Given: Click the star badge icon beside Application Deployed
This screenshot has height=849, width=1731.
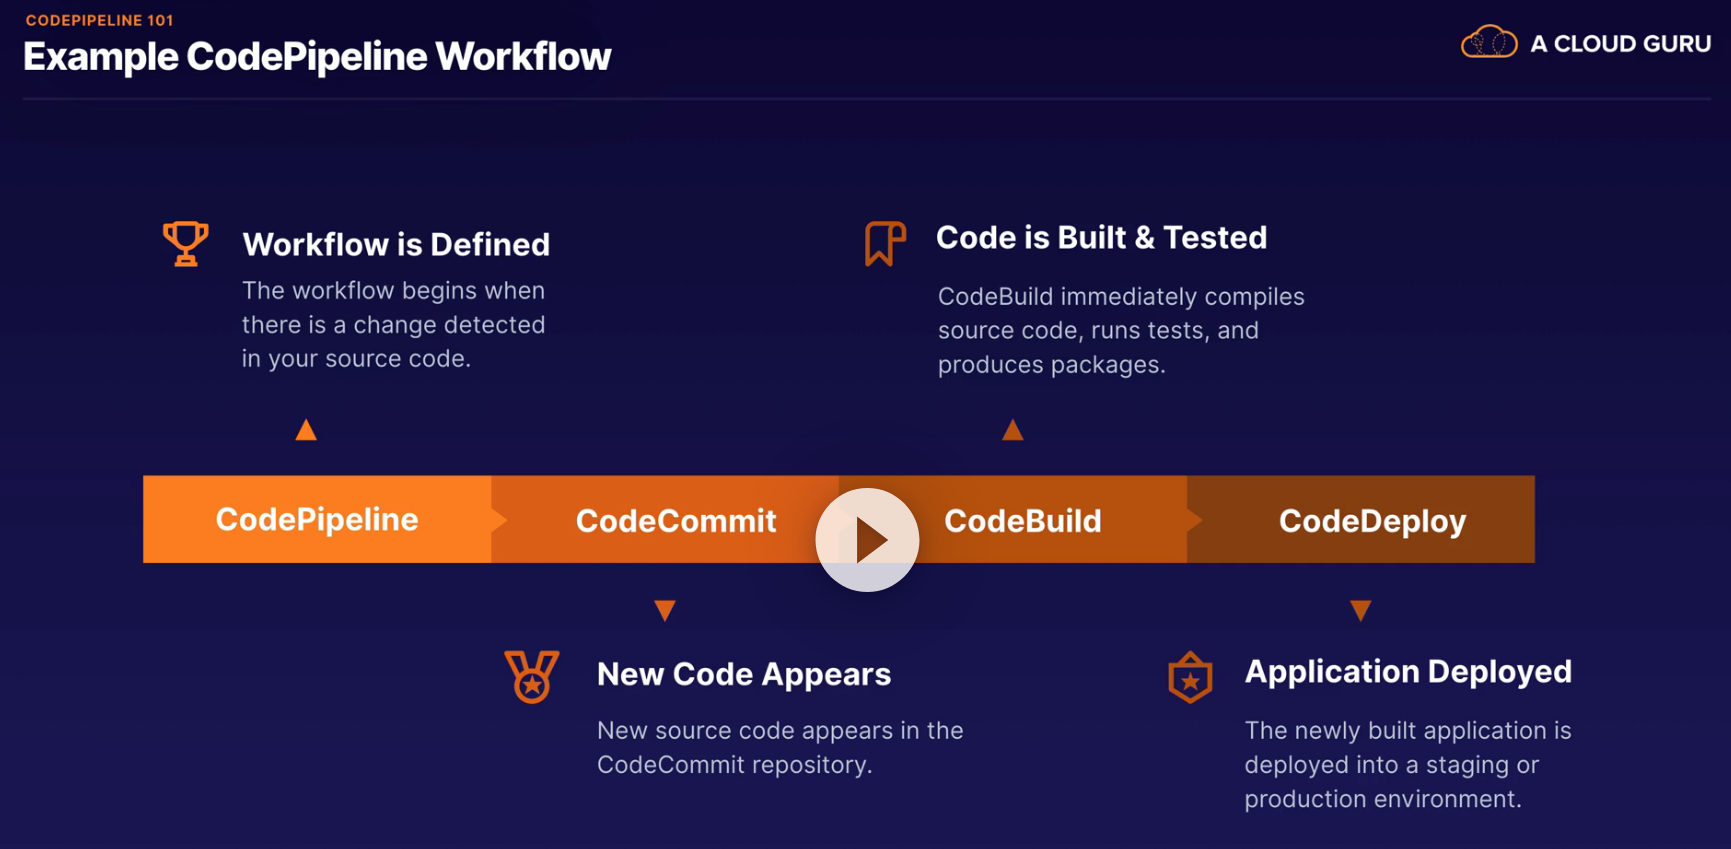Looking at the screenshot, I should [1190, 677].
